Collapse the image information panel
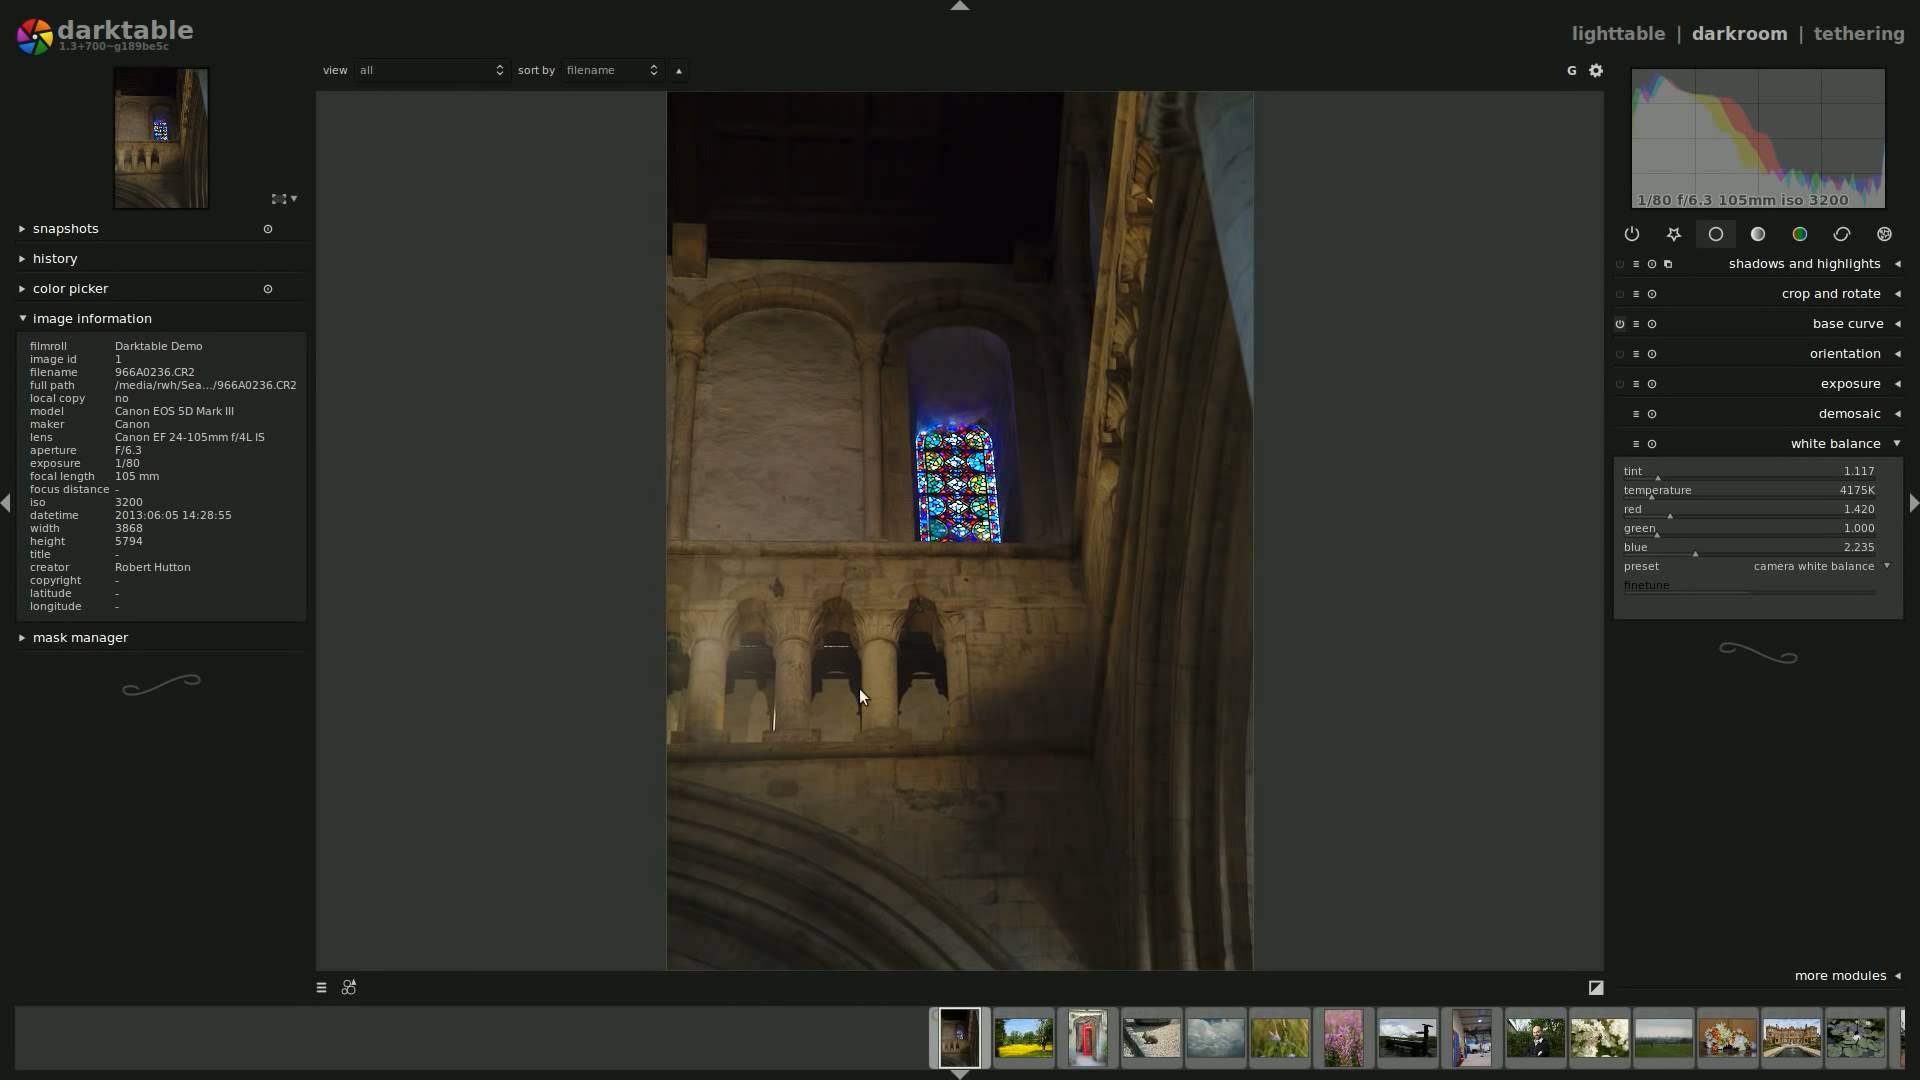 pos(91,319)
